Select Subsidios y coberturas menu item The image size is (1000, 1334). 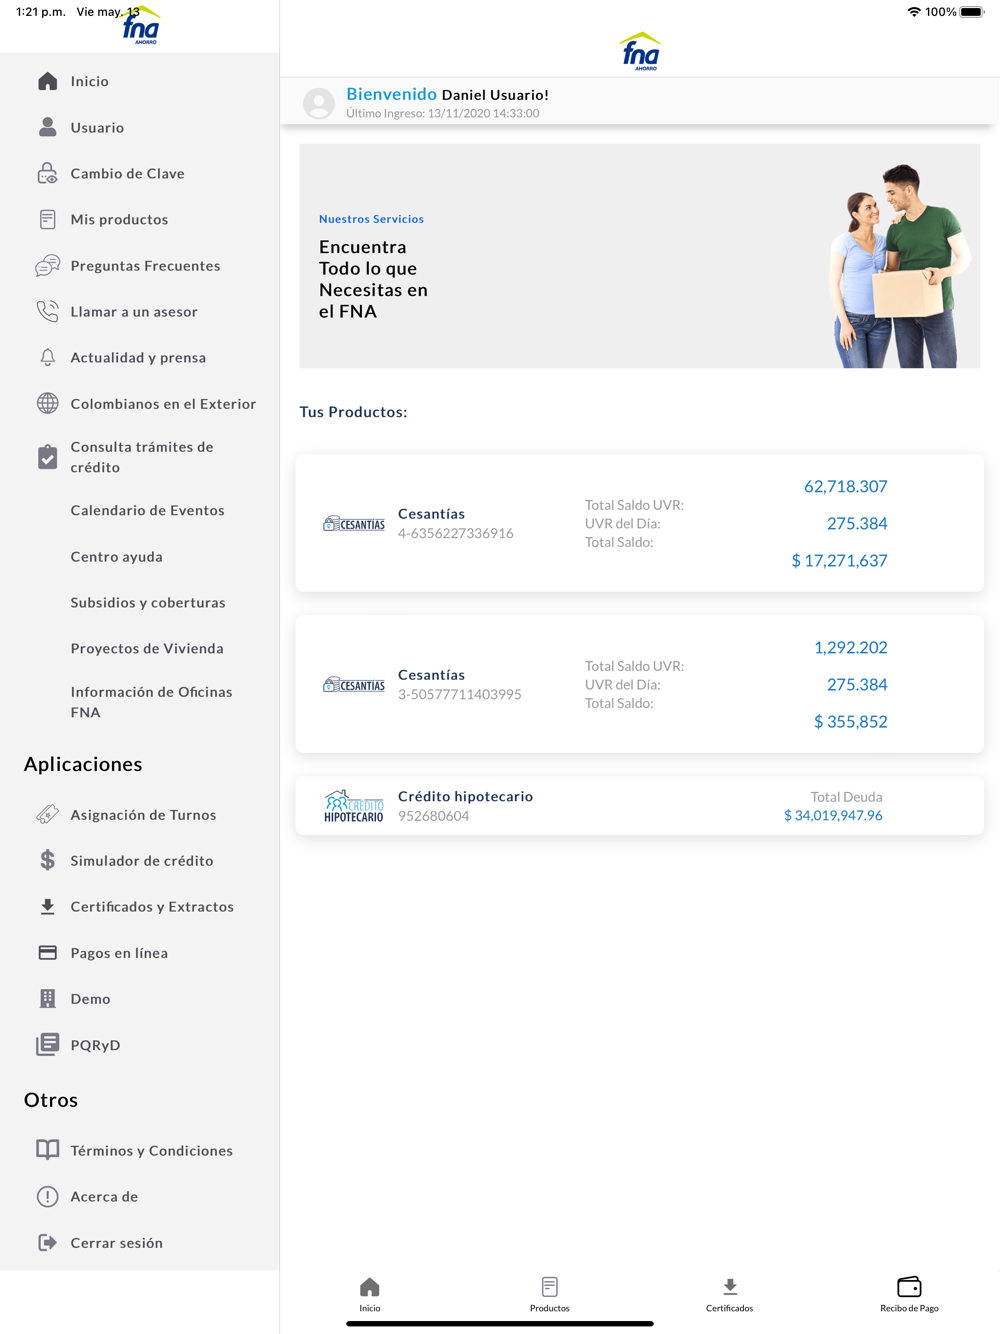(148, 602)
